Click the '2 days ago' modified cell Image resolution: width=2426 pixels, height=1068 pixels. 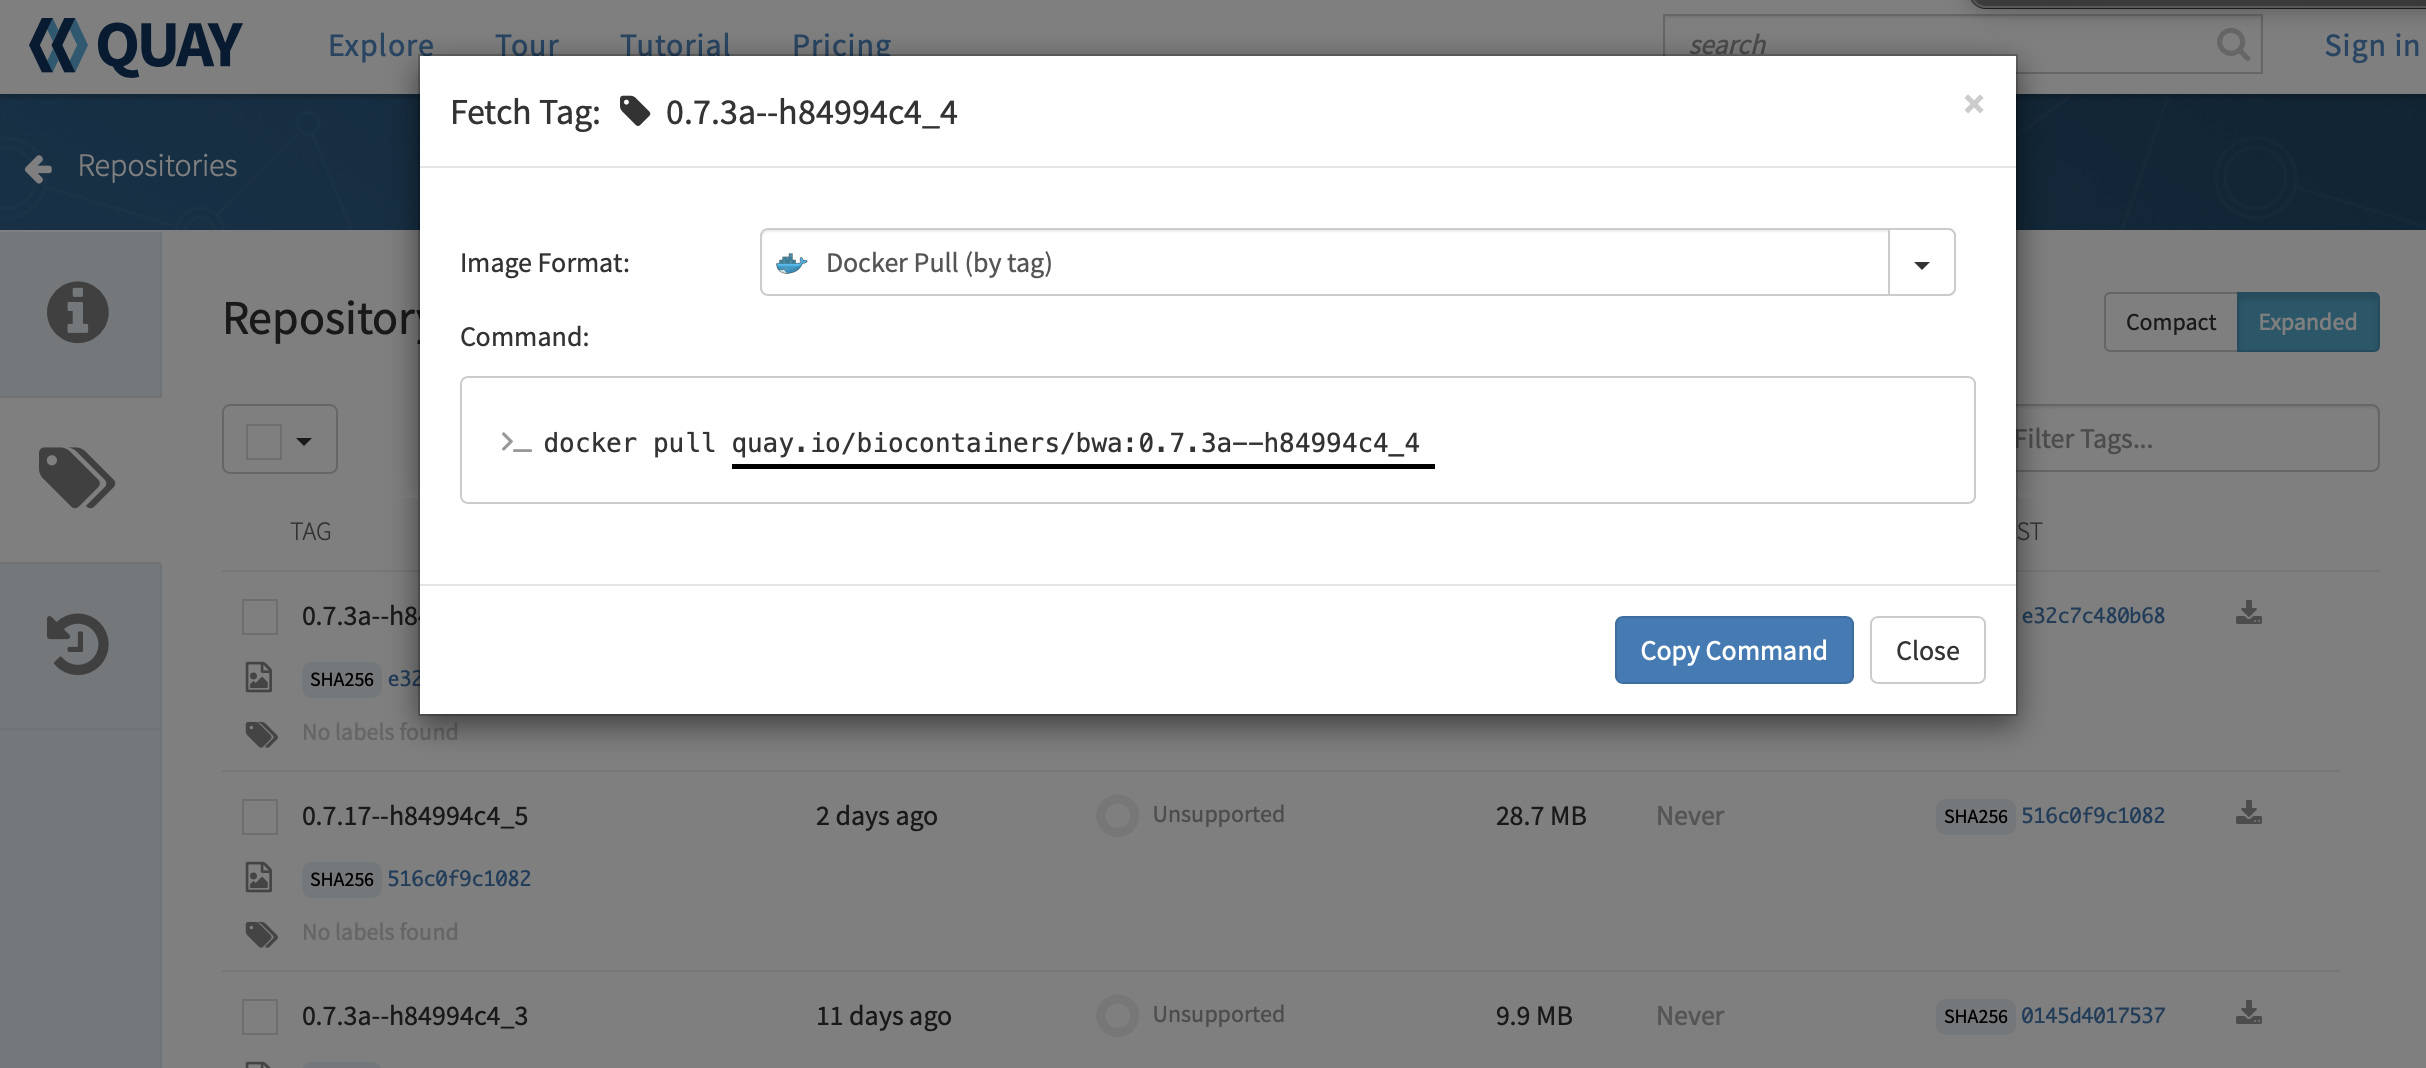pos(877,816)
